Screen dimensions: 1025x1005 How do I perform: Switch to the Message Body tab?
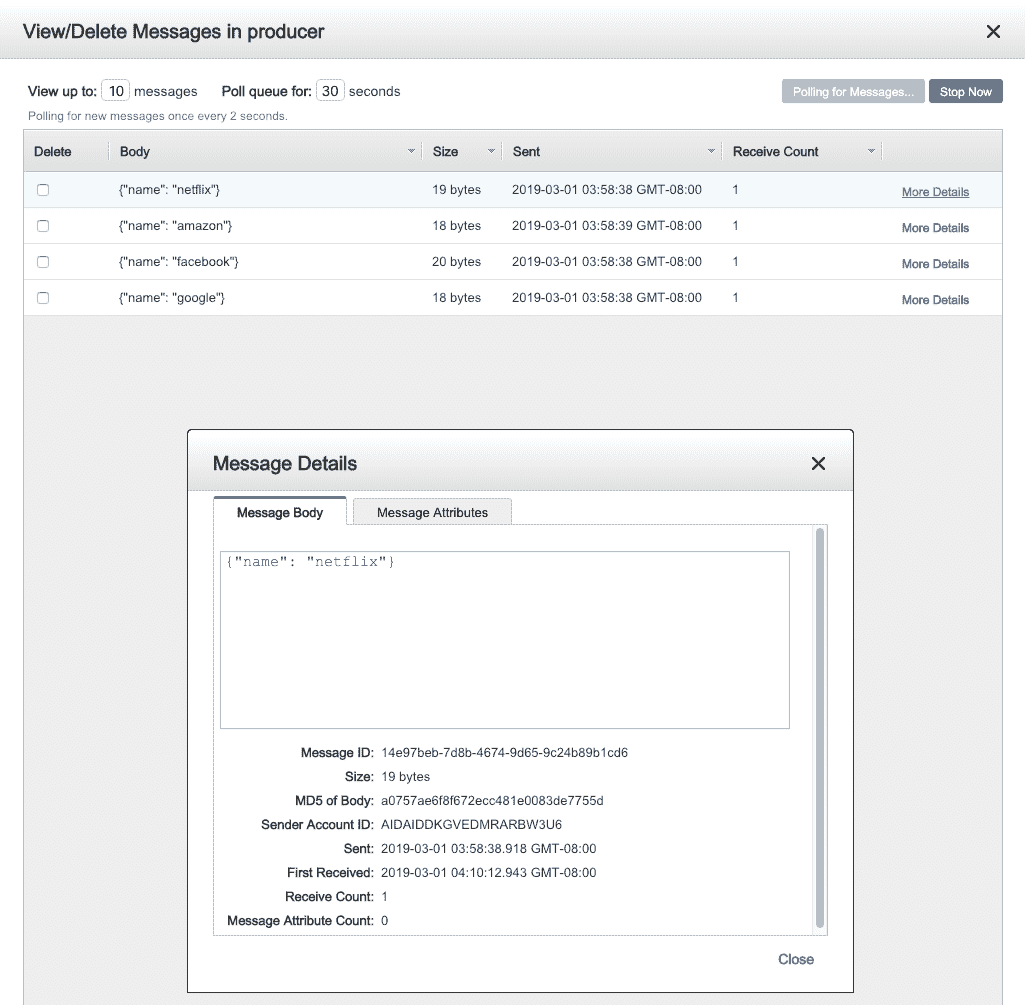pos(280,512)
